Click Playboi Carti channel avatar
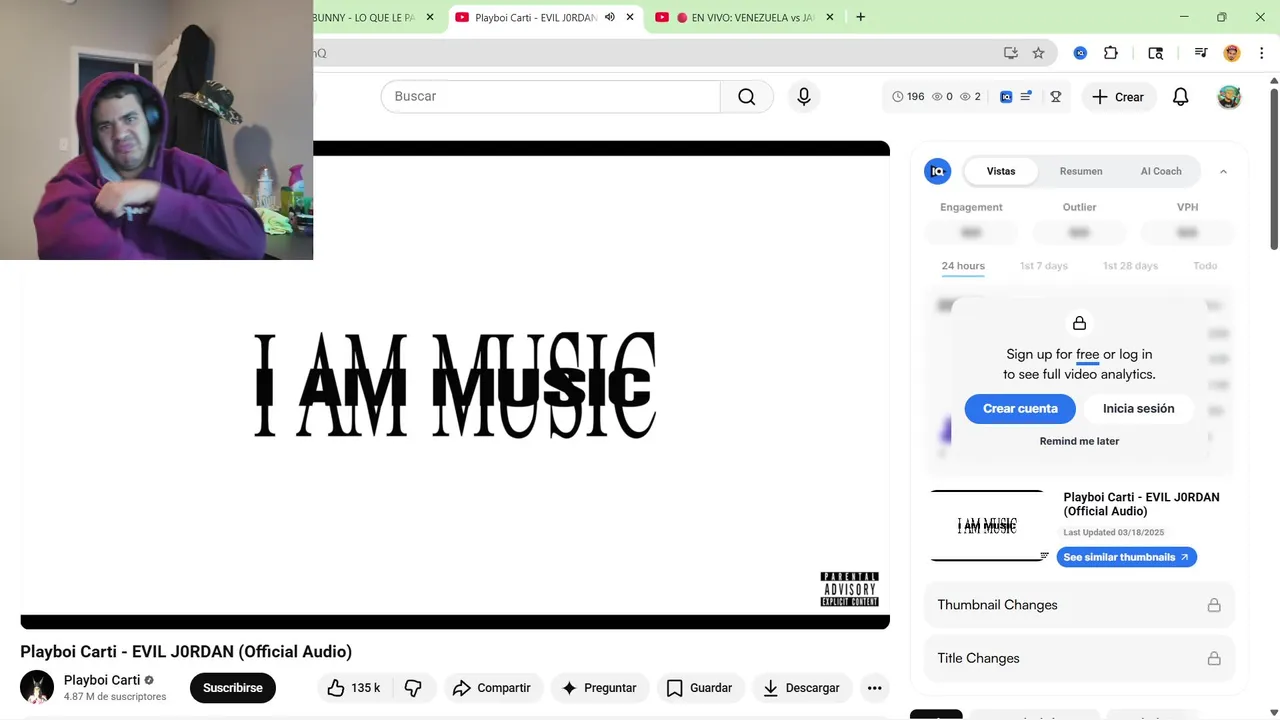 point(37,687)
